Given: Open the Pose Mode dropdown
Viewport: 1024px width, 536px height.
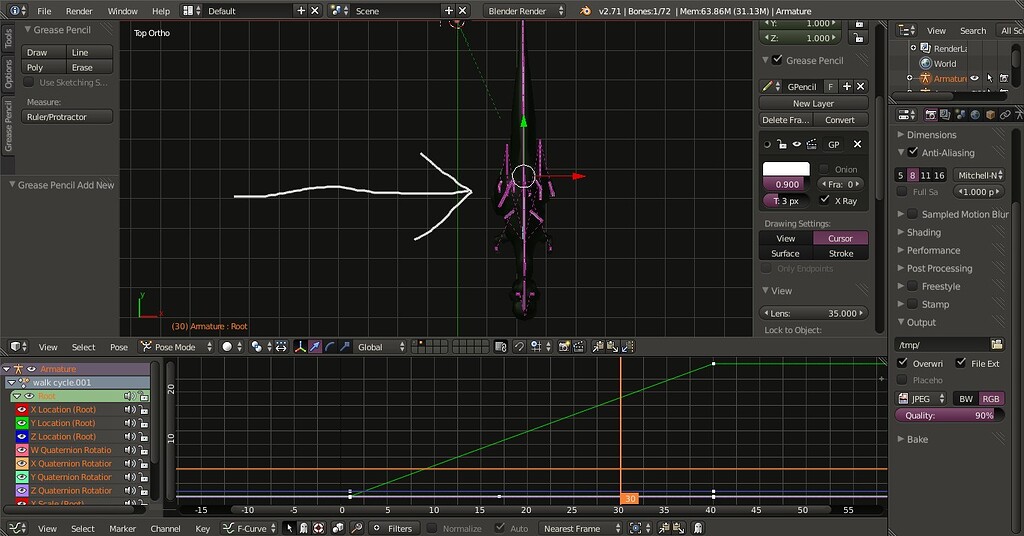Looking at the screenshot, I should (x=177, y=347).
